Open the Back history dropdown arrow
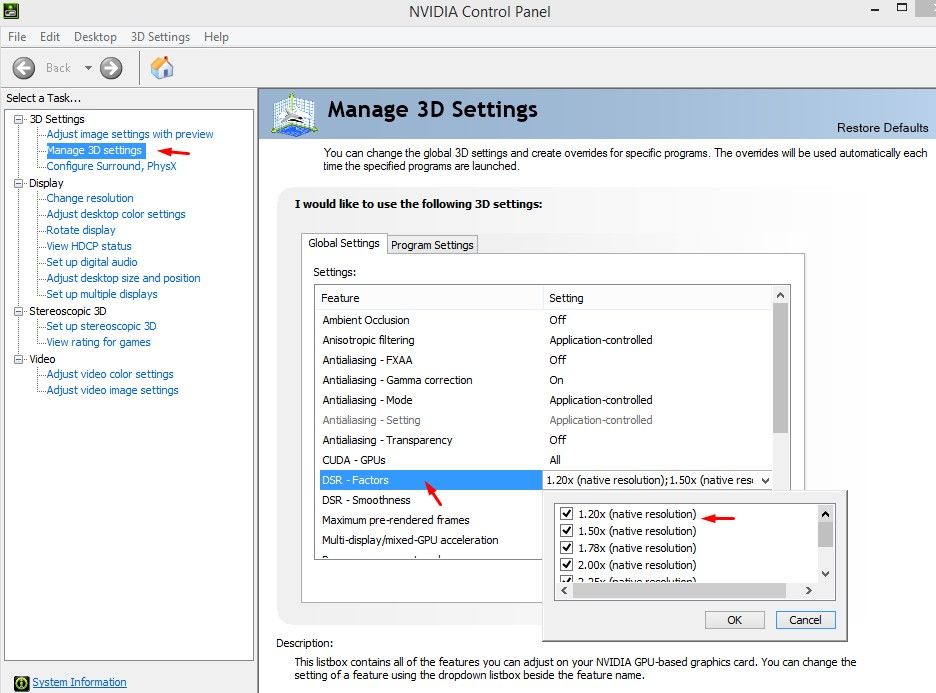This screenshot has height=693, width=936. [88, 68]
